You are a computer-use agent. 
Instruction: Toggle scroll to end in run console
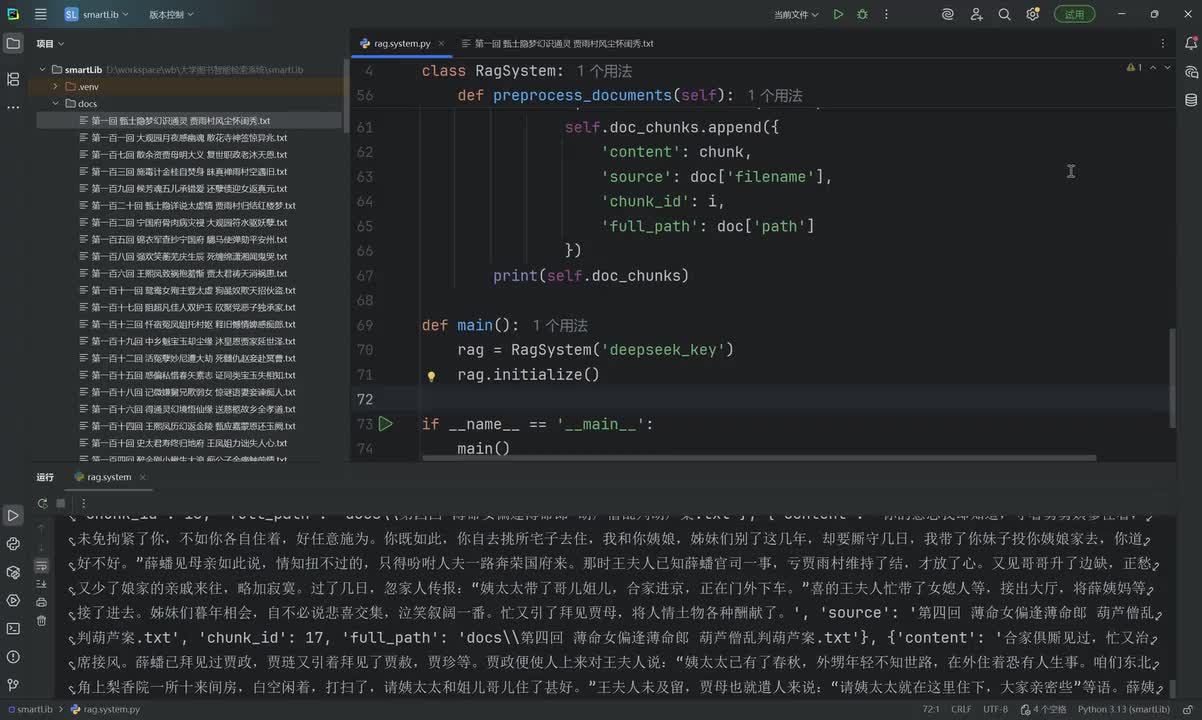41,584
